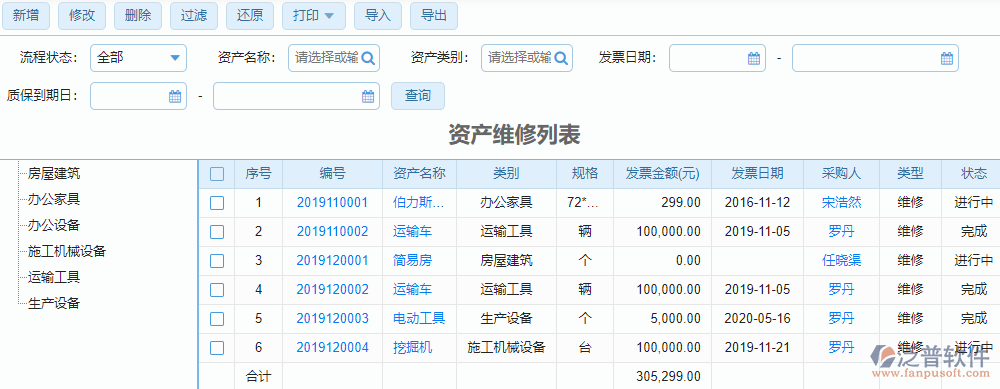Click the 删除 button
1000x389 pixels.
[x=138, y=16]
